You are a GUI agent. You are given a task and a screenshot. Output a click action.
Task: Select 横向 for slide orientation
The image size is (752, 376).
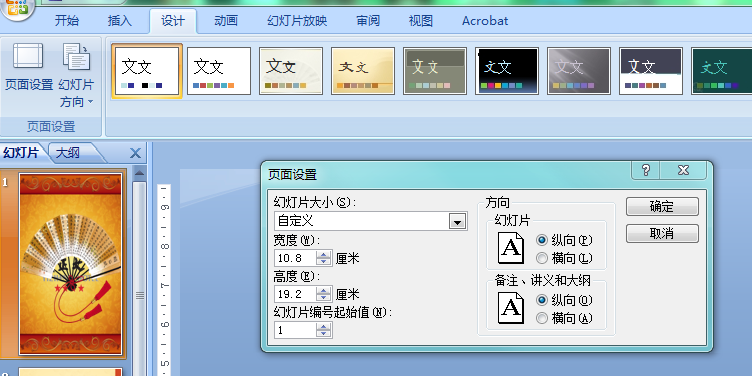[x=564, y=258]
